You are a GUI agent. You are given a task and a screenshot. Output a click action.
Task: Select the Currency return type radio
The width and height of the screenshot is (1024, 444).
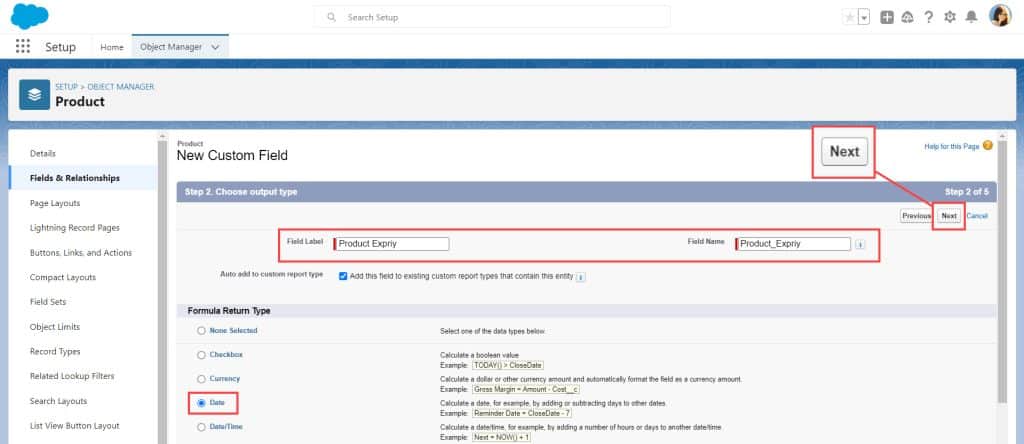(201, 379)
